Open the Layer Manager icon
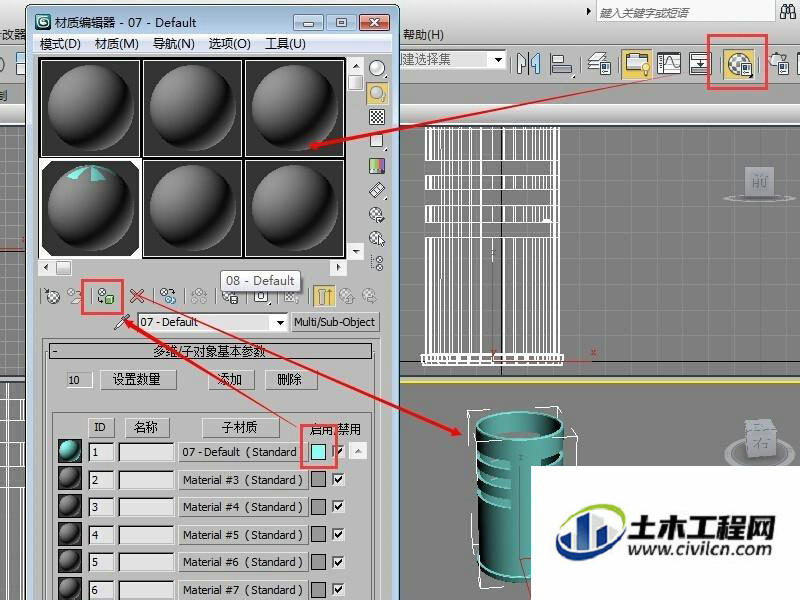The height and width of the screenshot is (600, 800). tap(599, 64)
